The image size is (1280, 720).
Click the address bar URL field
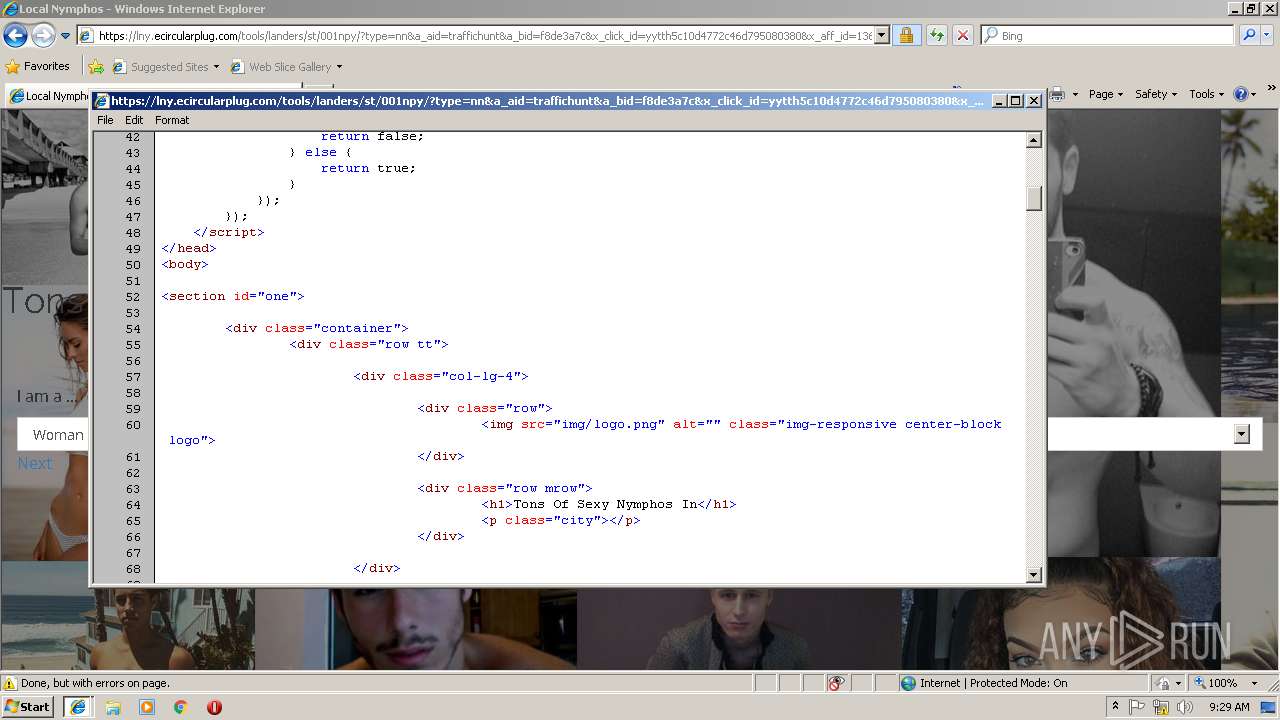tap(484, 35)
